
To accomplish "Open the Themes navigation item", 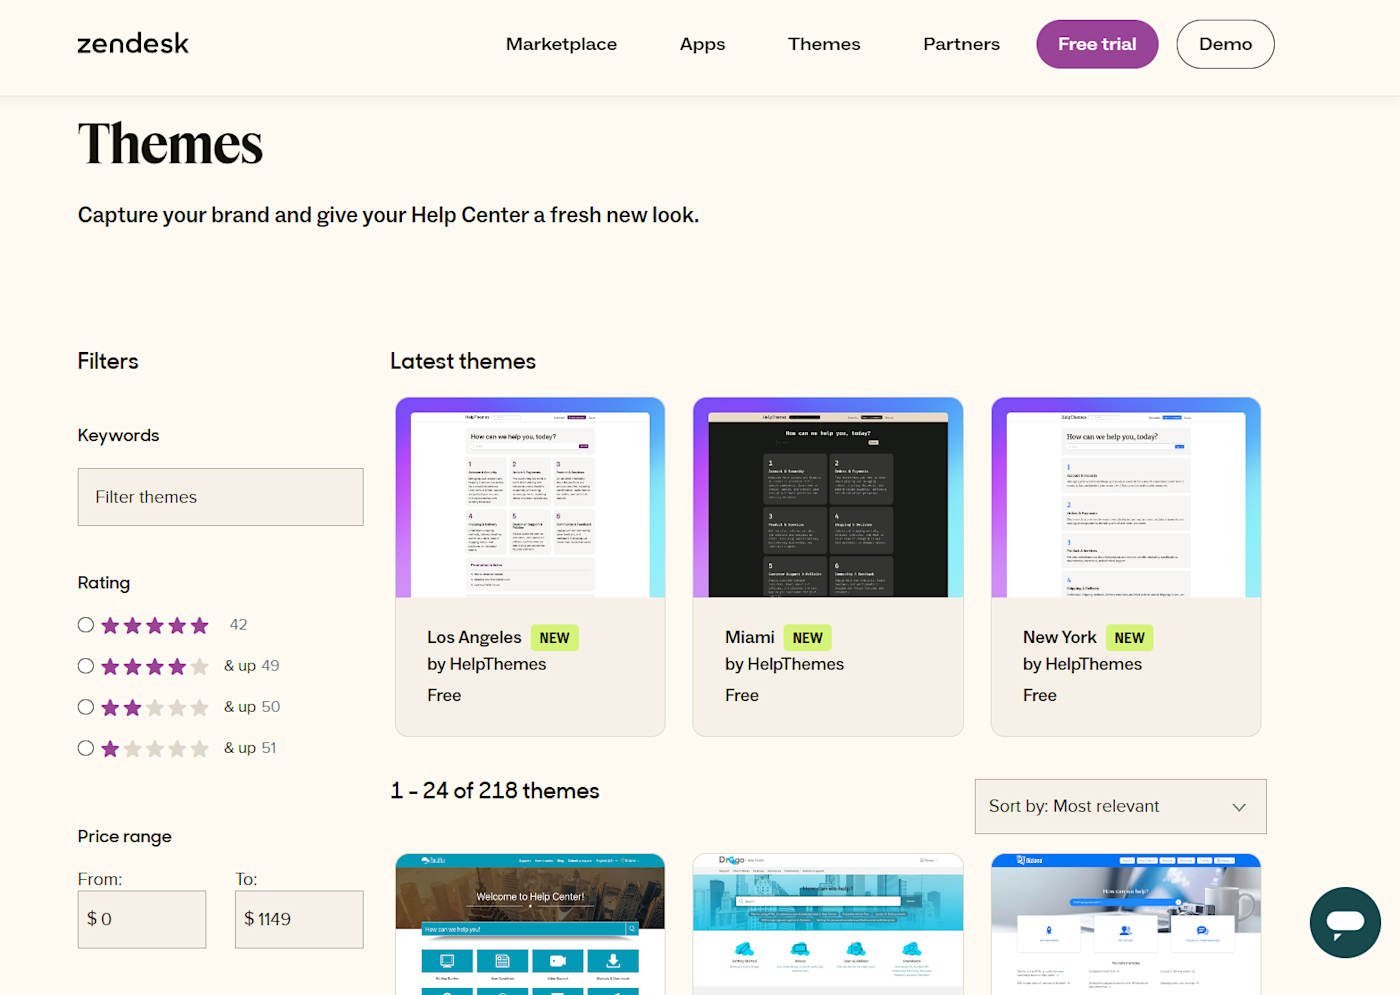I will (x=824, y=44).
